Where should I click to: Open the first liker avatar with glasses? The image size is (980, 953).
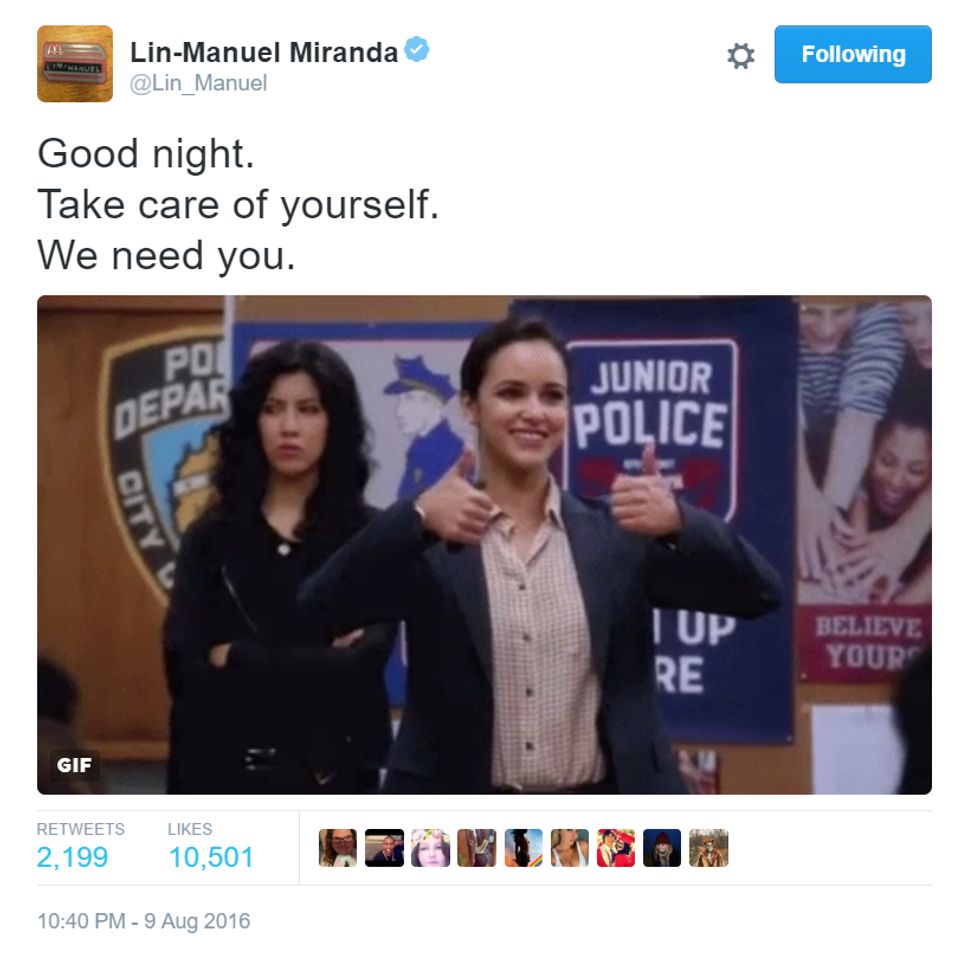click(x=338, y=848)
